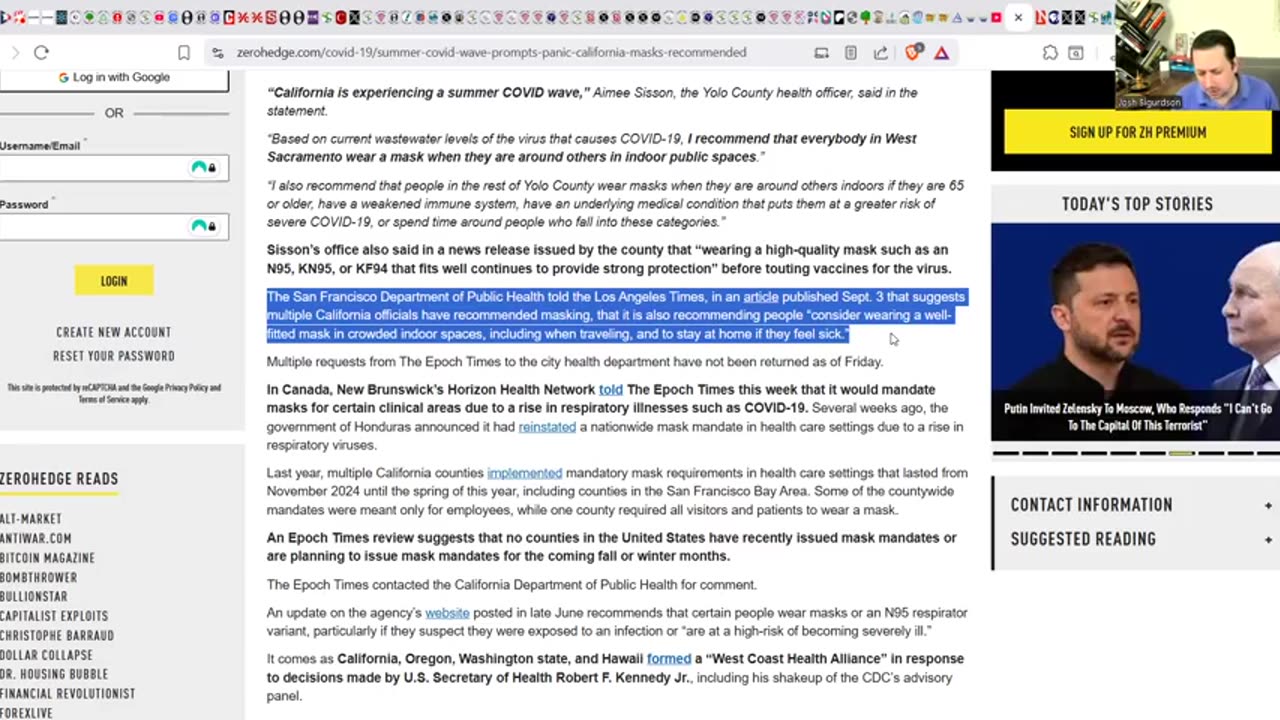Close the active browser tab
Screen dimensions: 1280x720
pos(1018,17)
